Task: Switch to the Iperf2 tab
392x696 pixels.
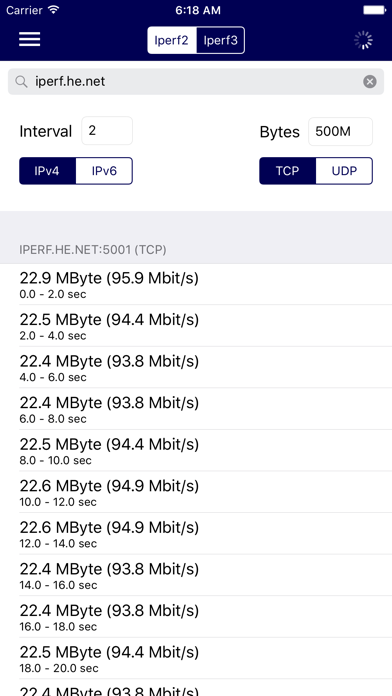Action: [172, 40]
